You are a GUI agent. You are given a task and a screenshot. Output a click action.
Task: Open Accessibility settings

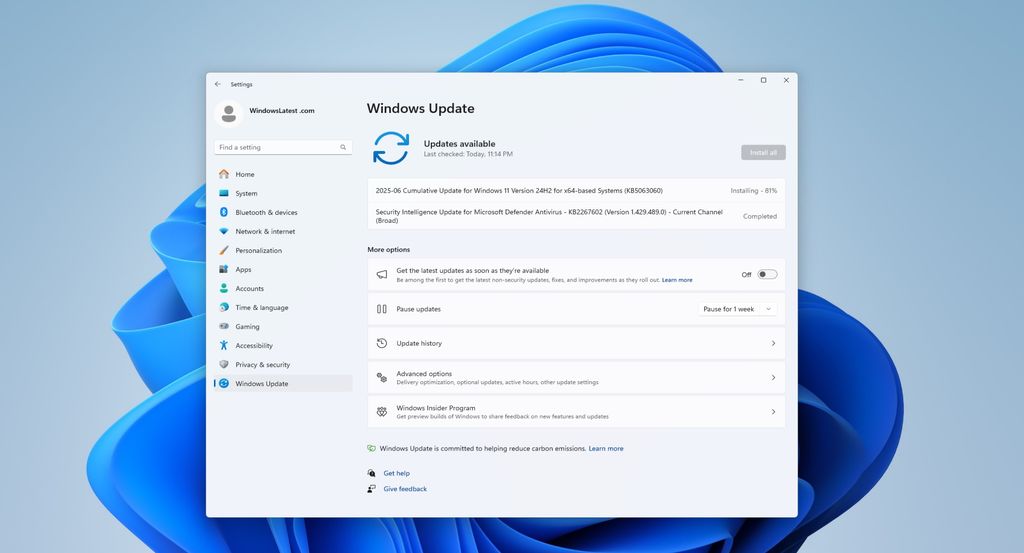pyautogui.click(x=283, y=345)
